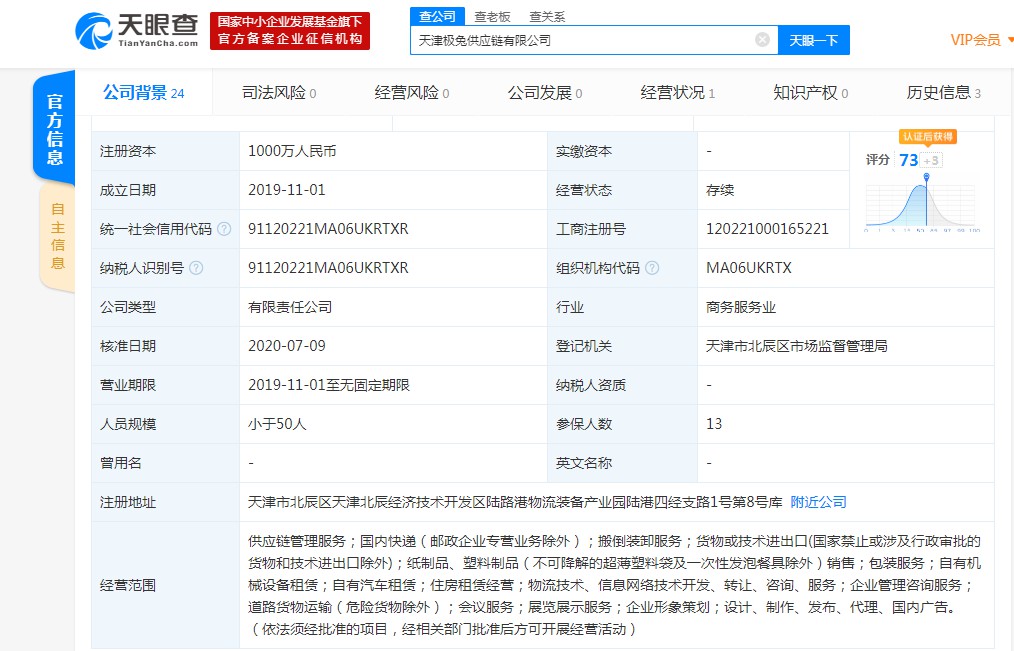Select the 司法风险 tab

pos(279,93)
